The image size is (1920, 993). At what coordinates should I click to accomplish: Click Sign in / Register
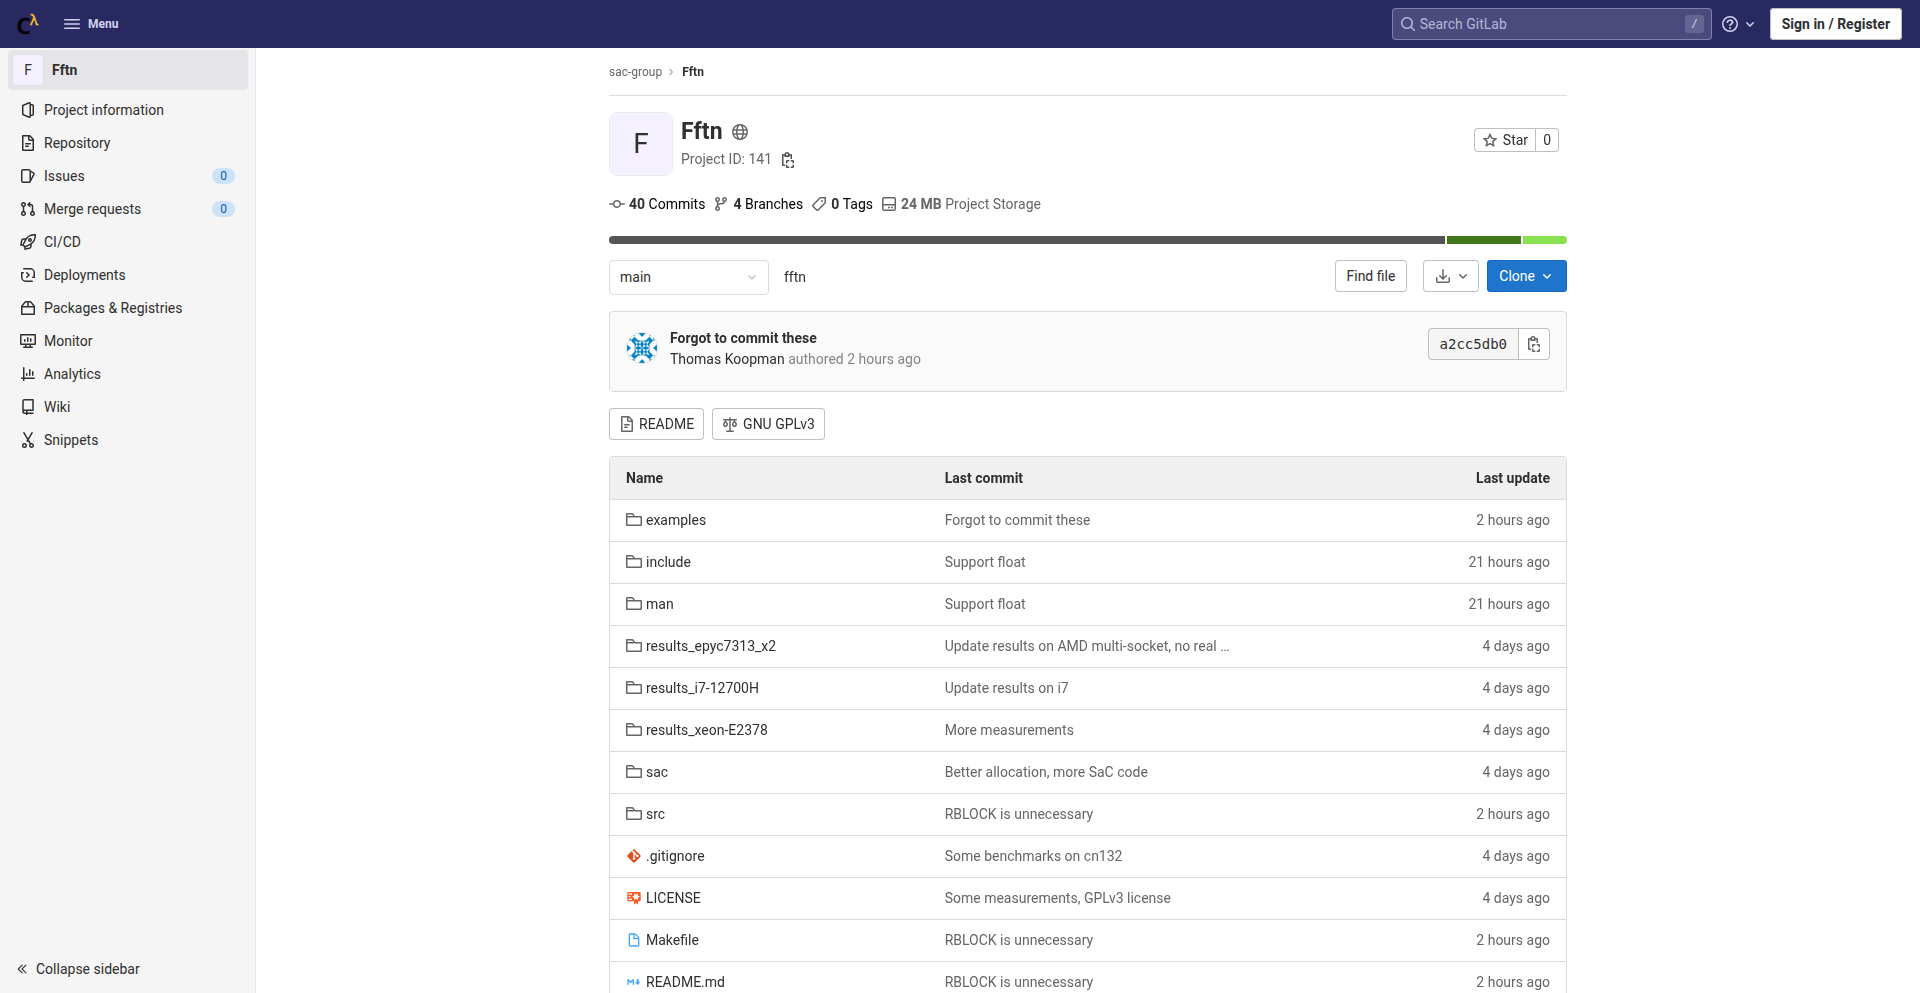[1835, 24]
